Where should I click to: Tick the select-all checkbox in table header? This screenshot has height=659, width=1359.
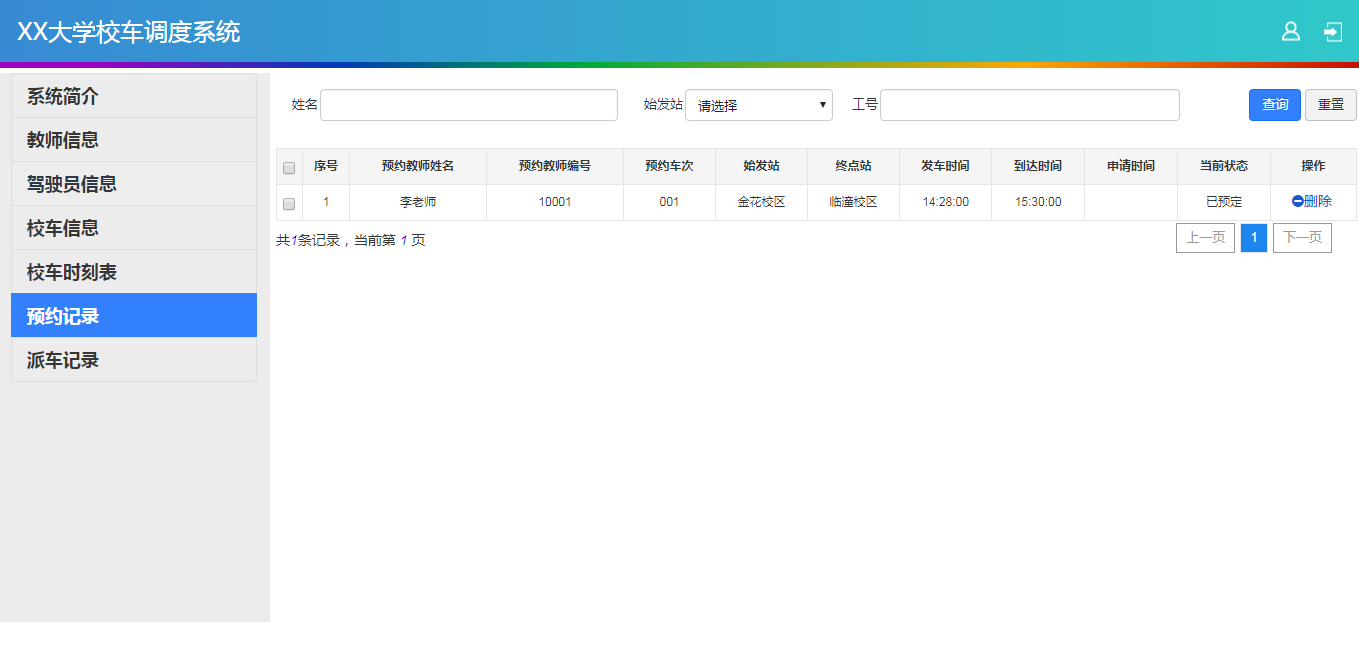pyautogui.click(x=289, y=167)
